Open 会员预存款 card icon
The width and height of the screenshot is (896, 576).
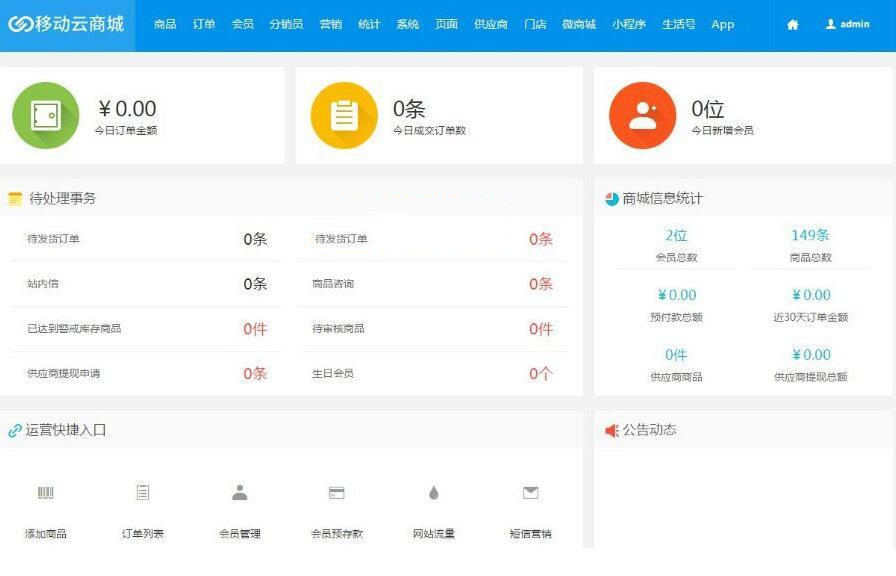(337, 493)
